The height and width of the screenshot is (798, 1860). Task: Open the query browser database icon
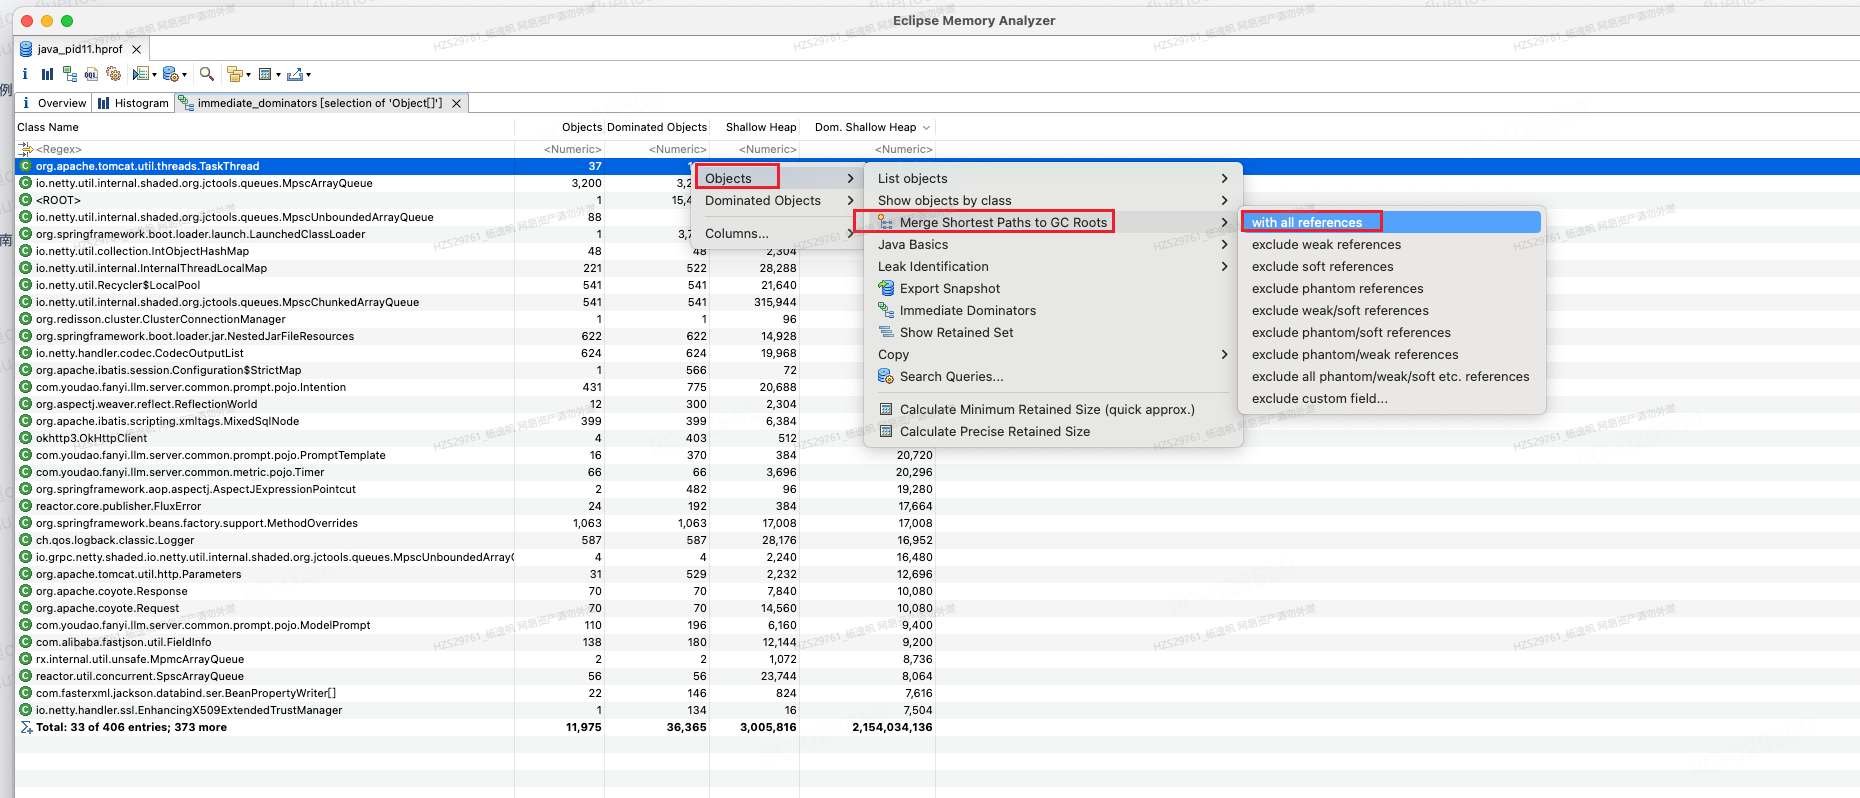point(170,74)
